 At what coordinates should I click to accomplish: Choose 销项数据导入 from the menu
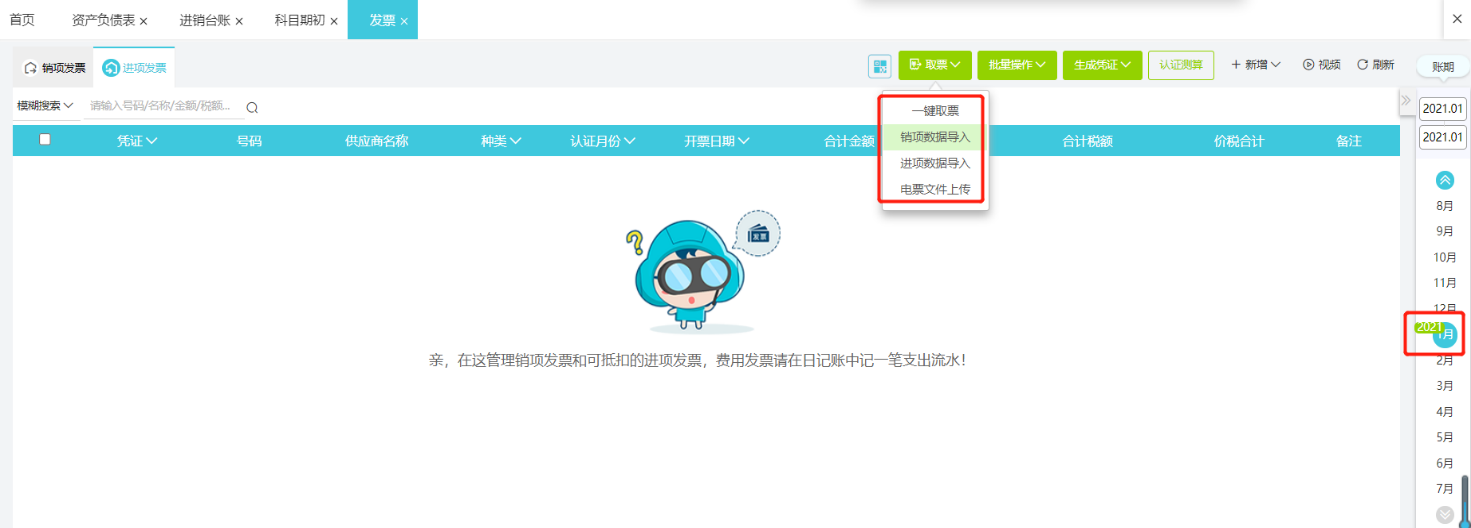935,137
